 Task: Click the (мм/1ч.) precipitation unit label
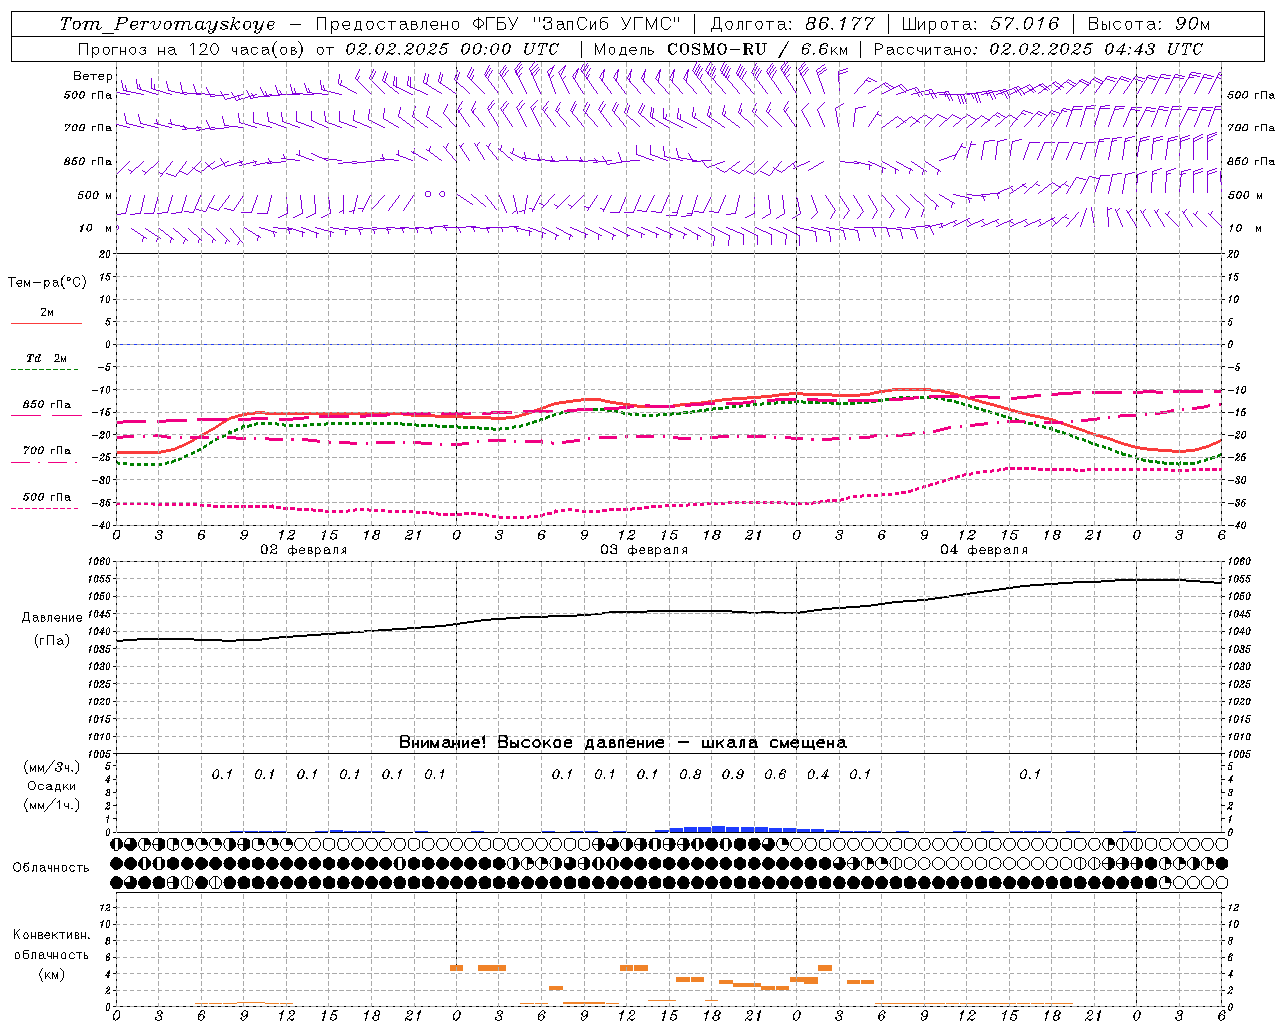click(52, 805)
